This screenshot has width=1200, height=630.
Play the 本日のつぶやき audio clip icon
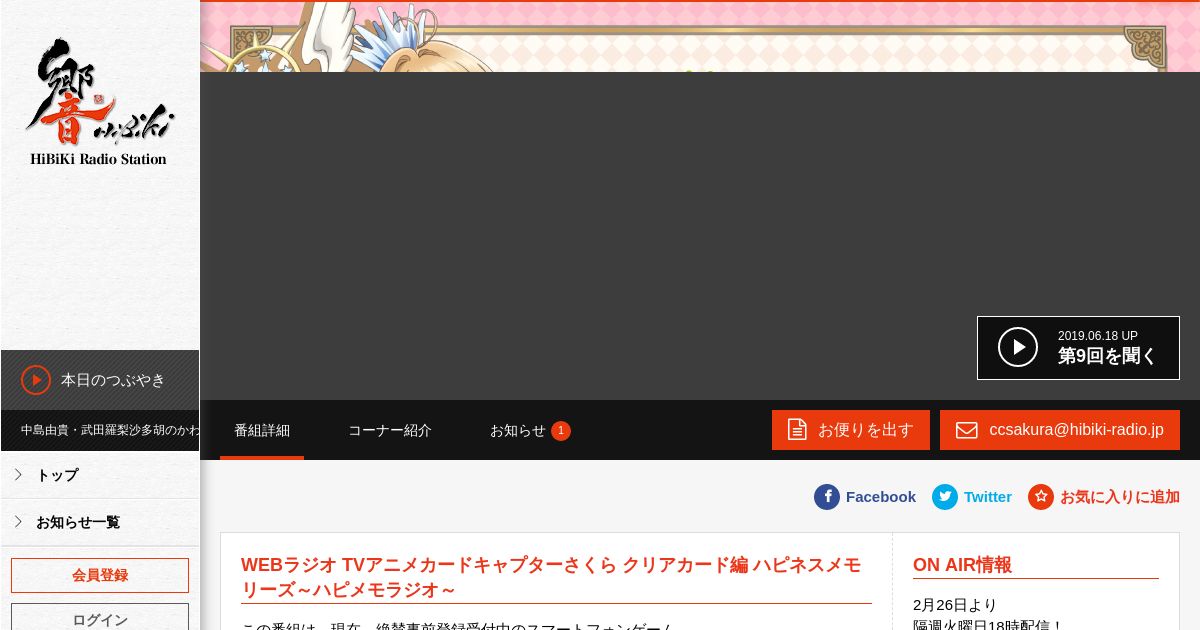pos(36,380)
